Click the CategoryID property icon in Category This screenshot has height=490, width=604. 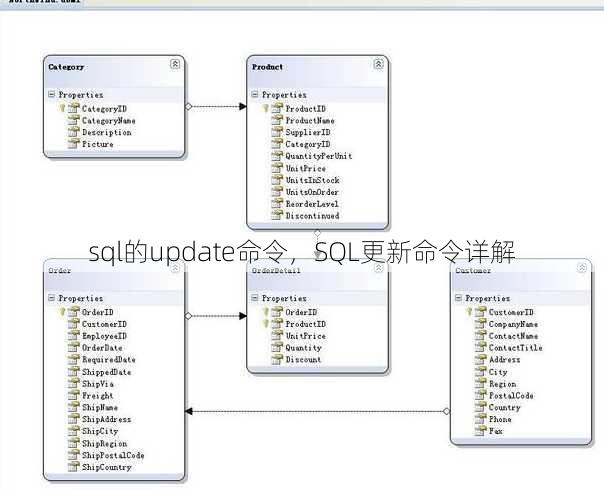pyautogui.click(x=73, y=108)
